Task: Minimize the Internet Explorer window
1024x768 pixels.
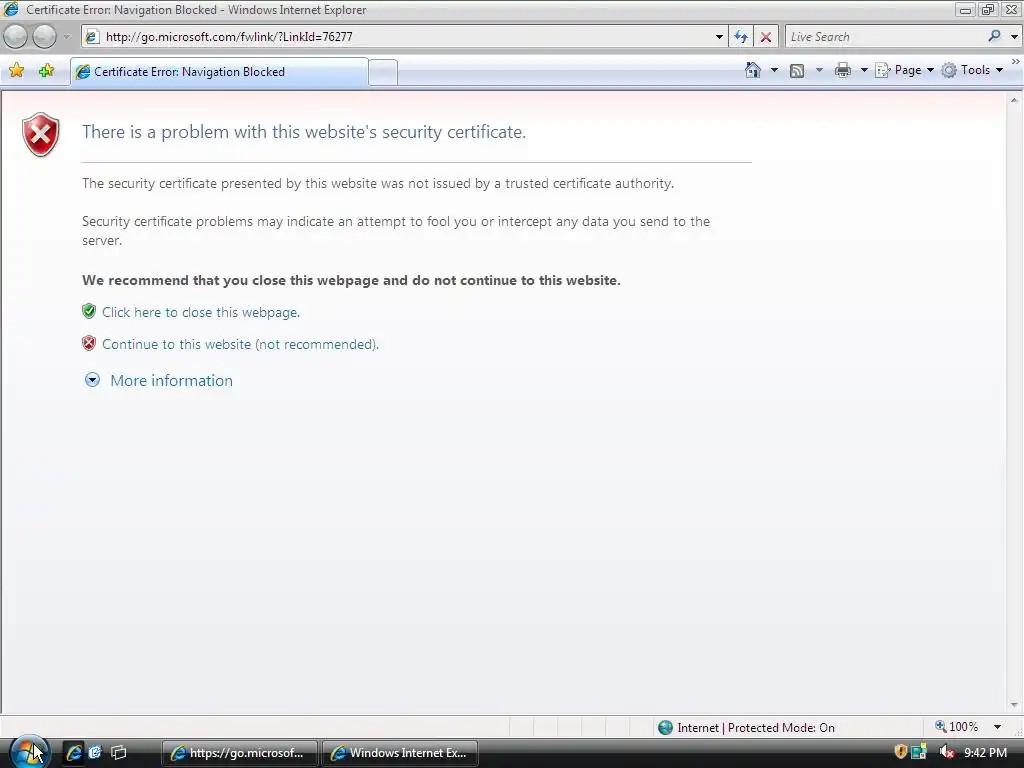Action: (x=966, y=10)
